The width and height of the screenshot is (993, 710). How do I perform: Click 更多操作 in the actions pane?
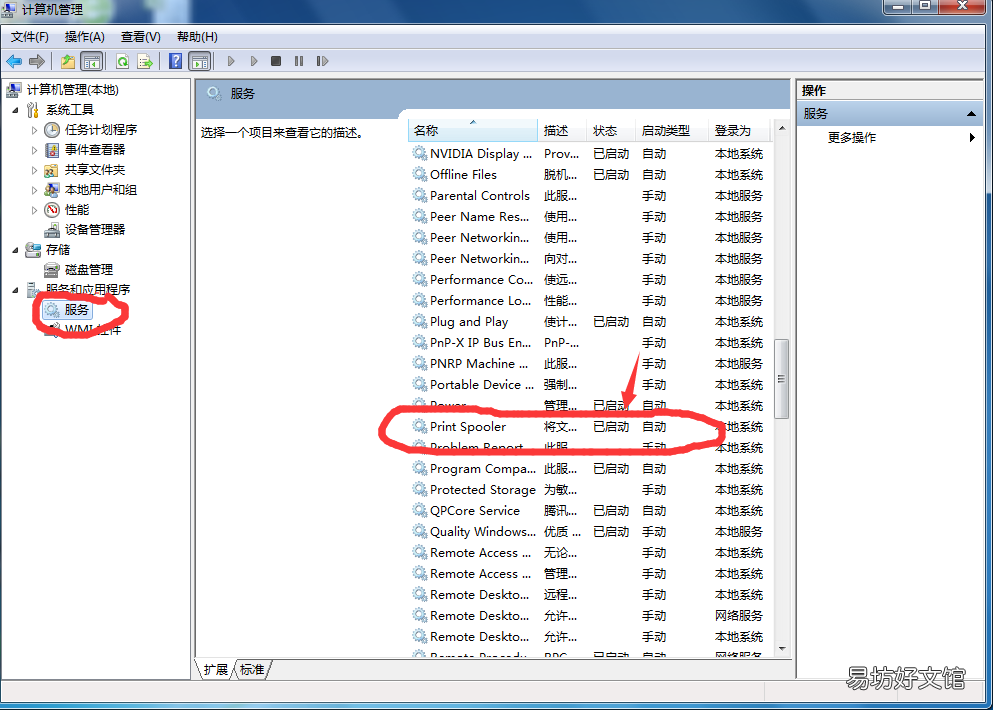[852, 137]
